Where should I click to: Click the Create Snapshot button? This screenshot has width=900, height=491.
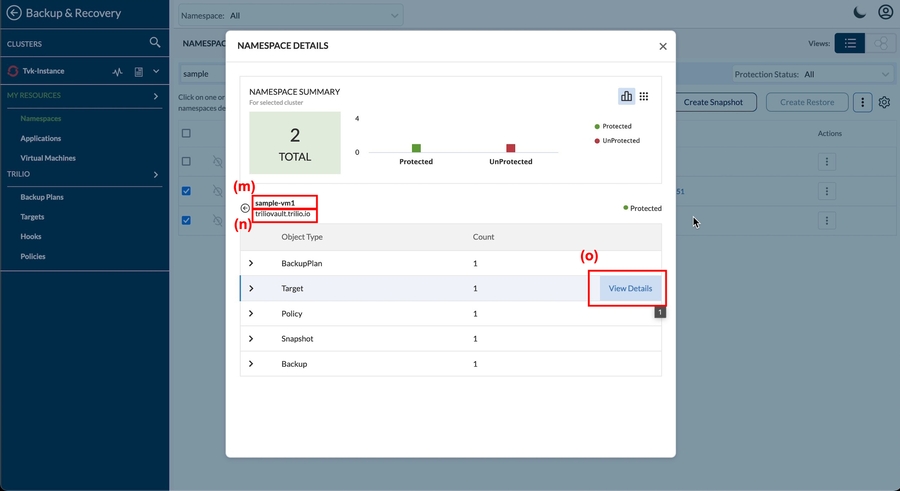[x=713, y=102]
